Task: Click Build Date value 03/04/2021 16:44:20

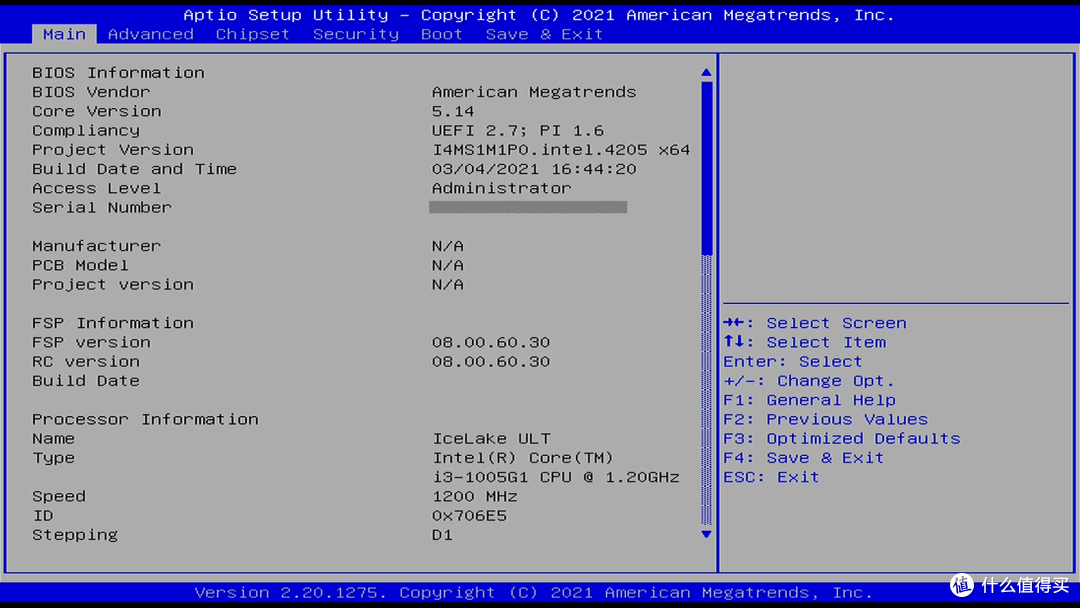Action: coord(534,169)
